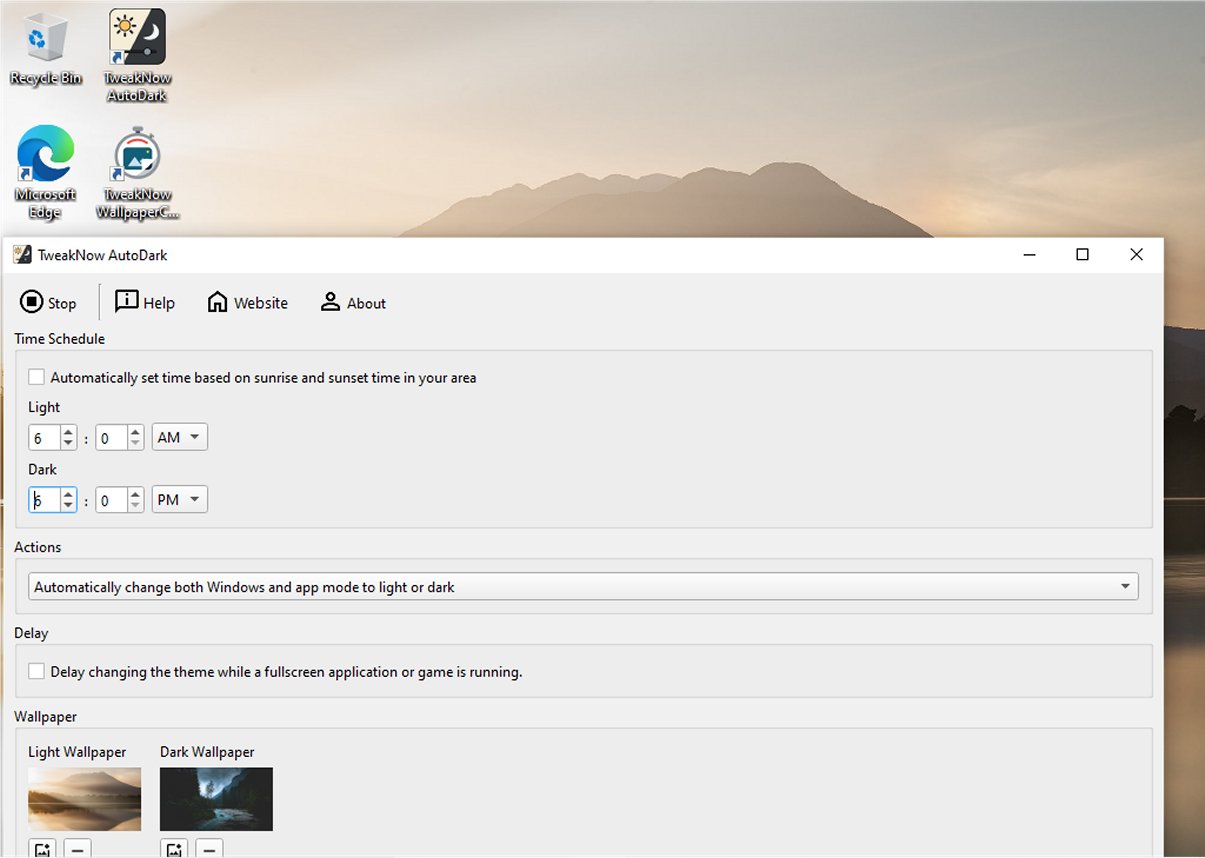Close the TweakNow AutoDark window
The height and width of the screenshot is (858, 1205).
click(1136, 255)
